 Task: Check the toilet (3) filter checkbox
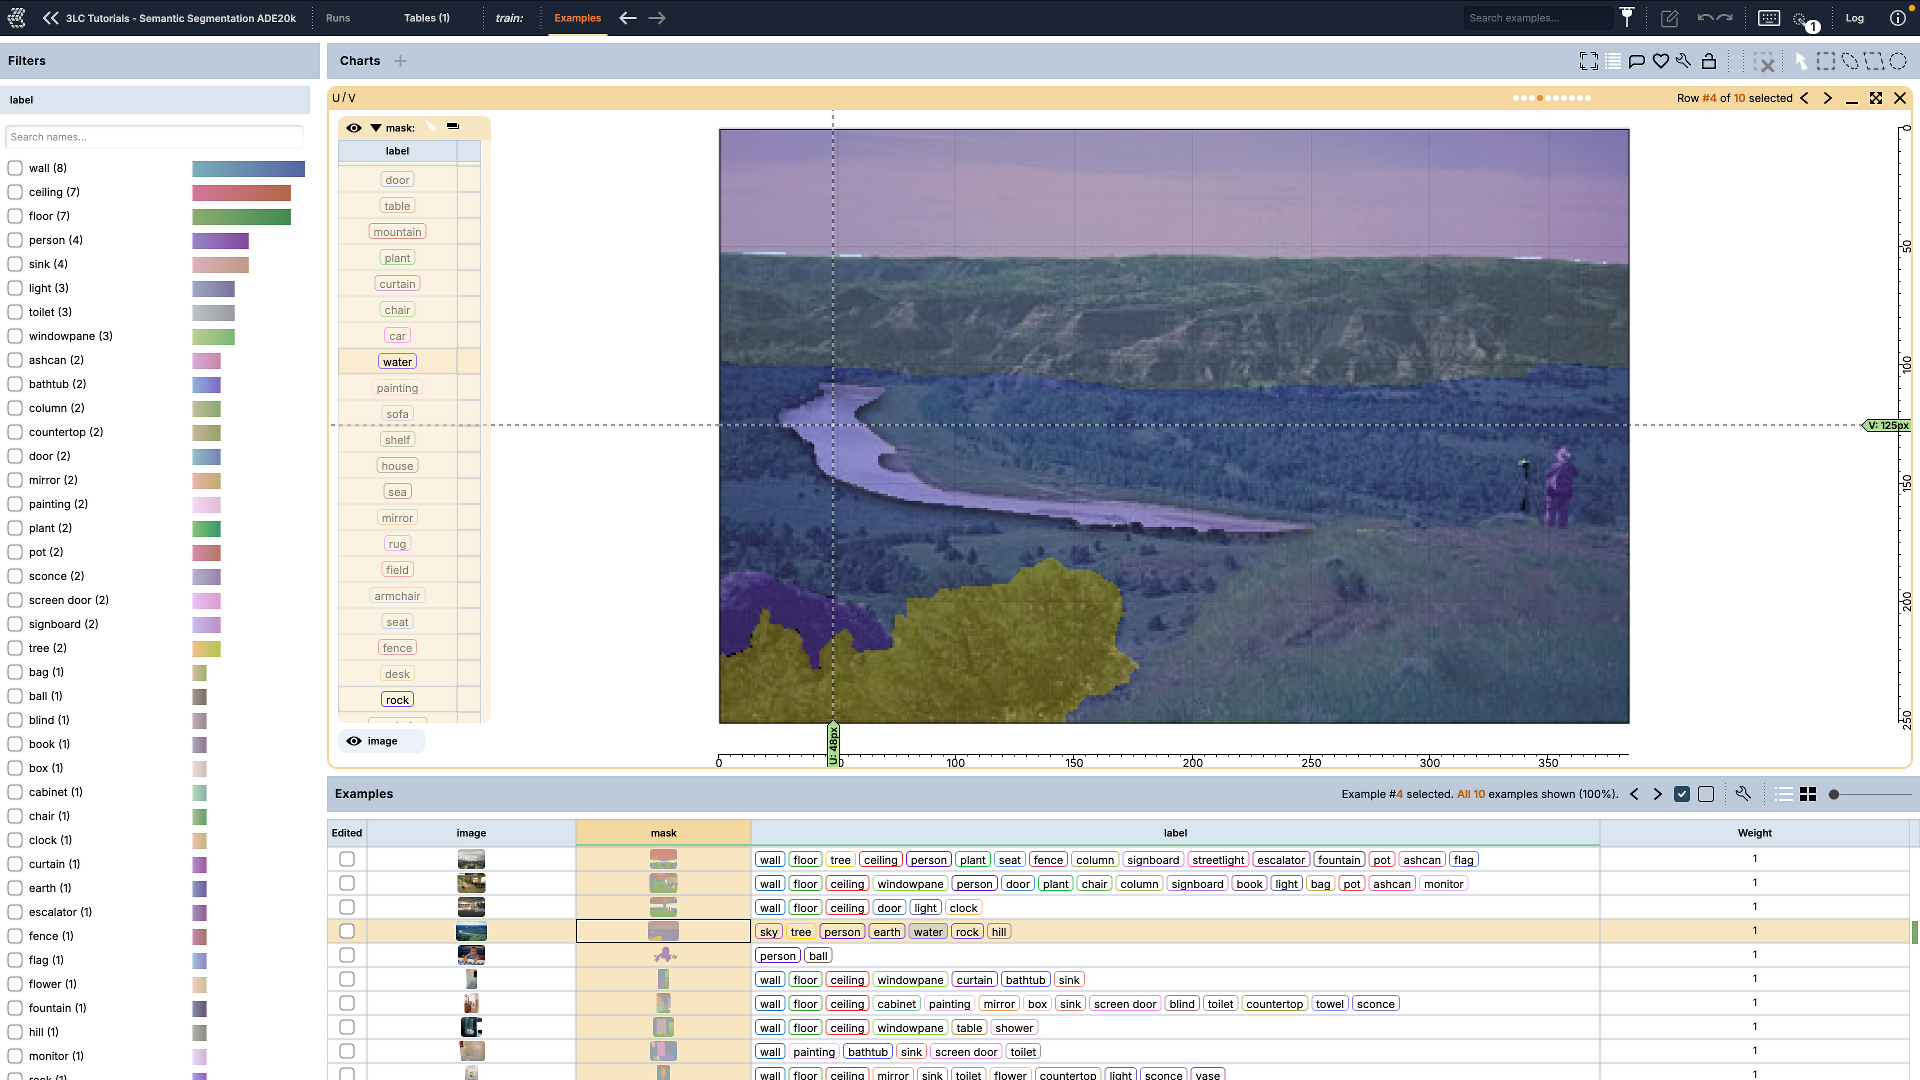point(15,312)
